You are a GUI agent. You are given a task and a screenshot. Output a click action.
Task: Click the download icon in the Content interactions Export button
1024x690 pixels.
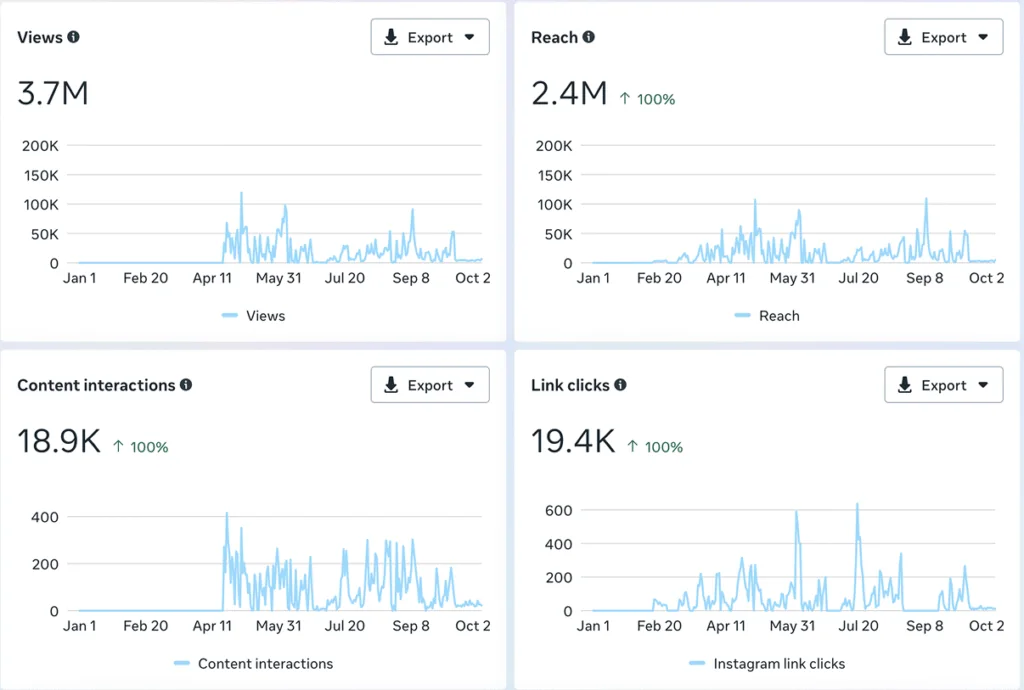click(391, 385)
